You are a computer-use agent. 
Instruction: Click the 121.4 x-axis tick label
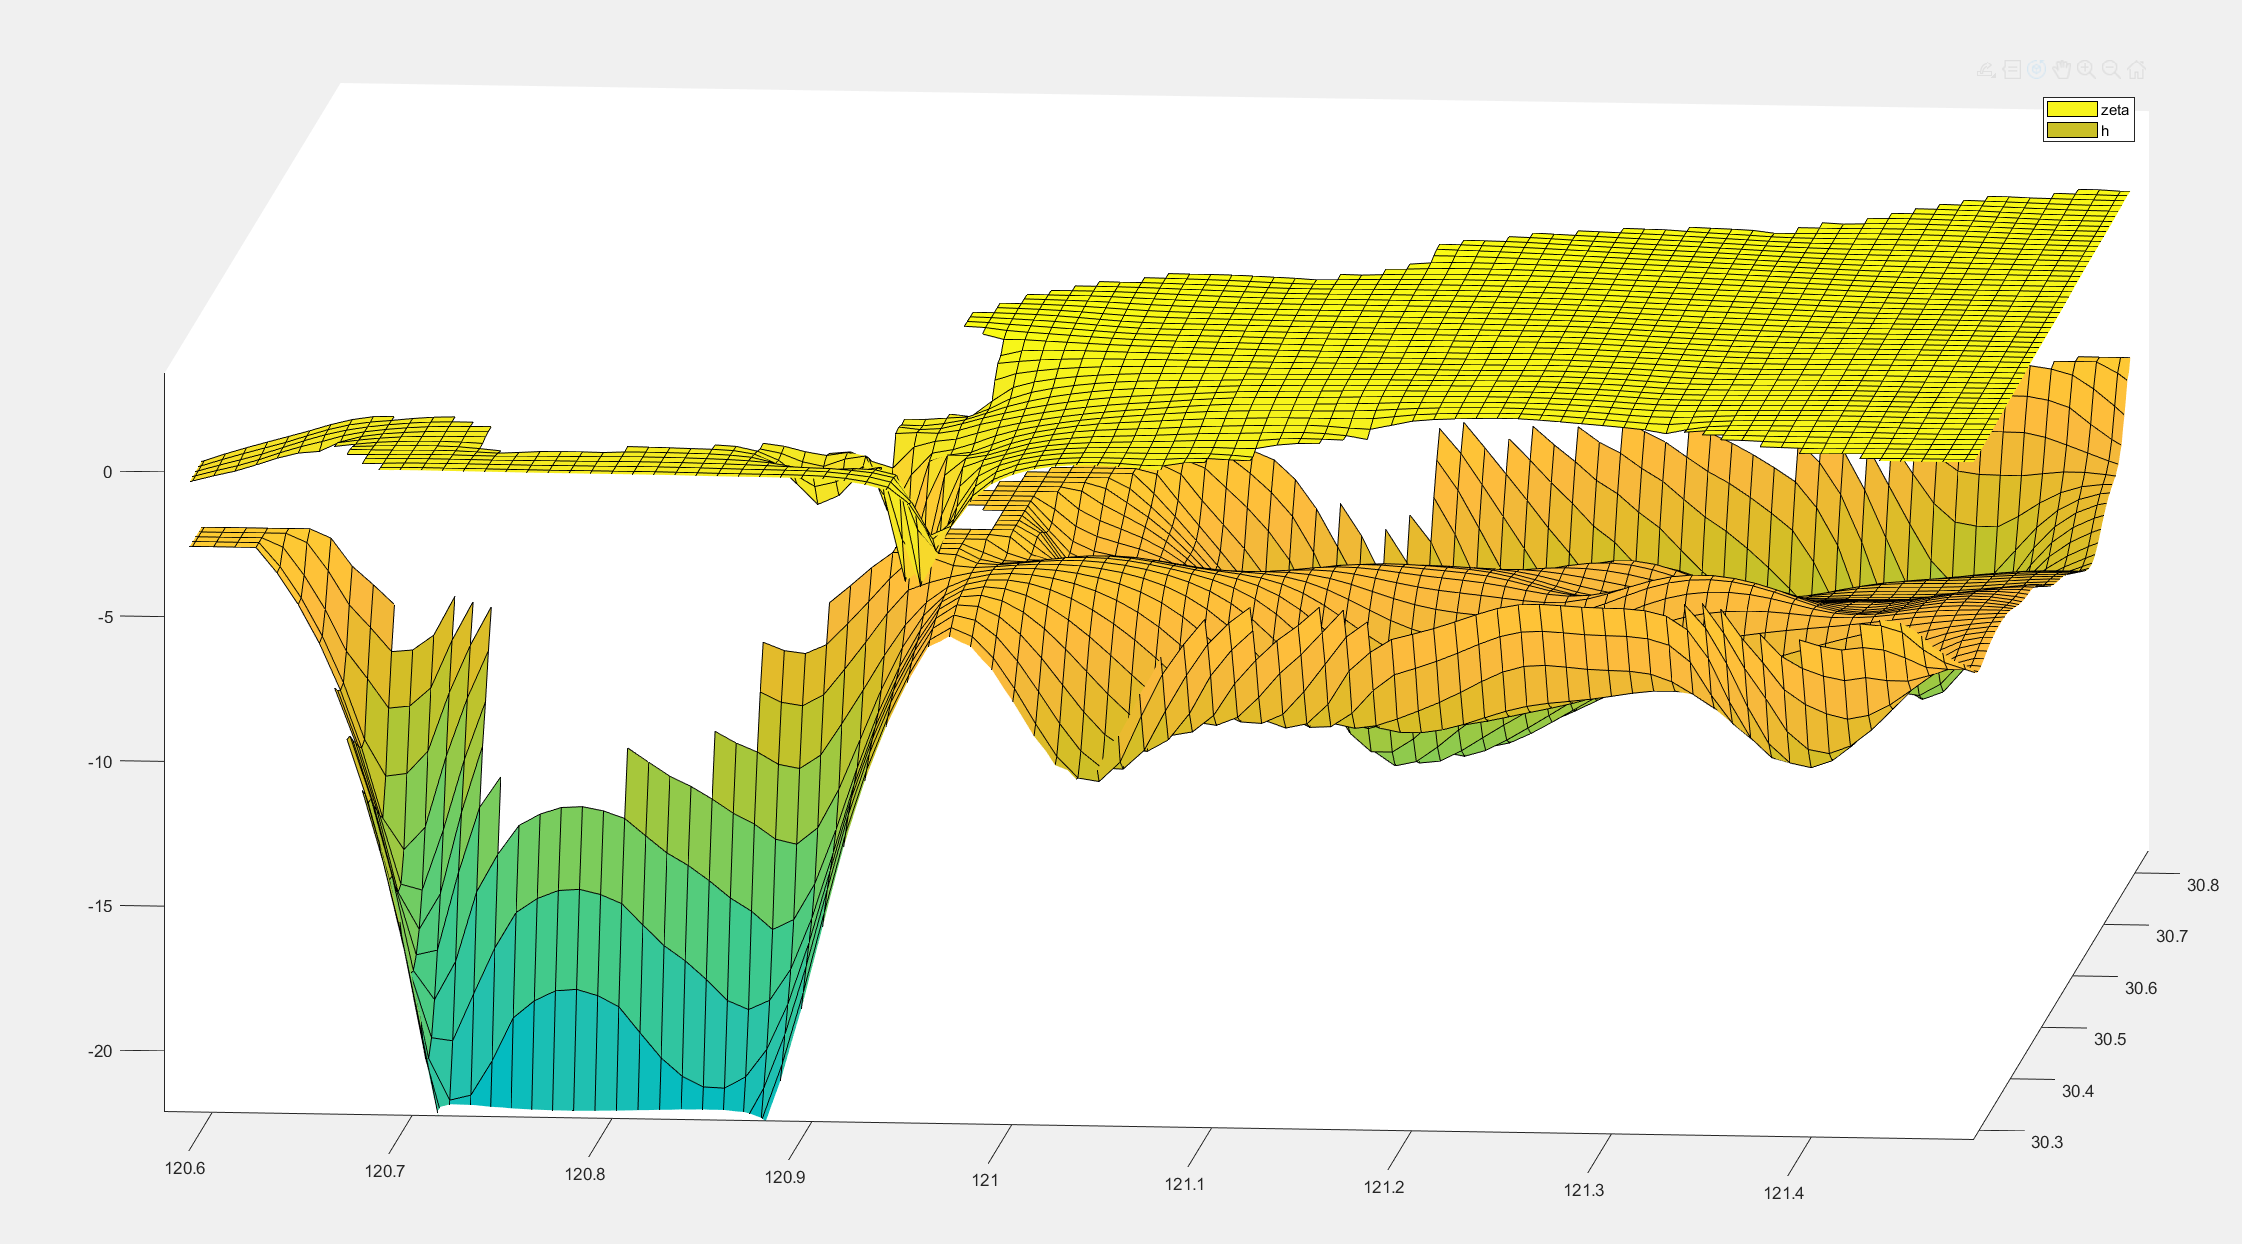coord(1783,1193)
